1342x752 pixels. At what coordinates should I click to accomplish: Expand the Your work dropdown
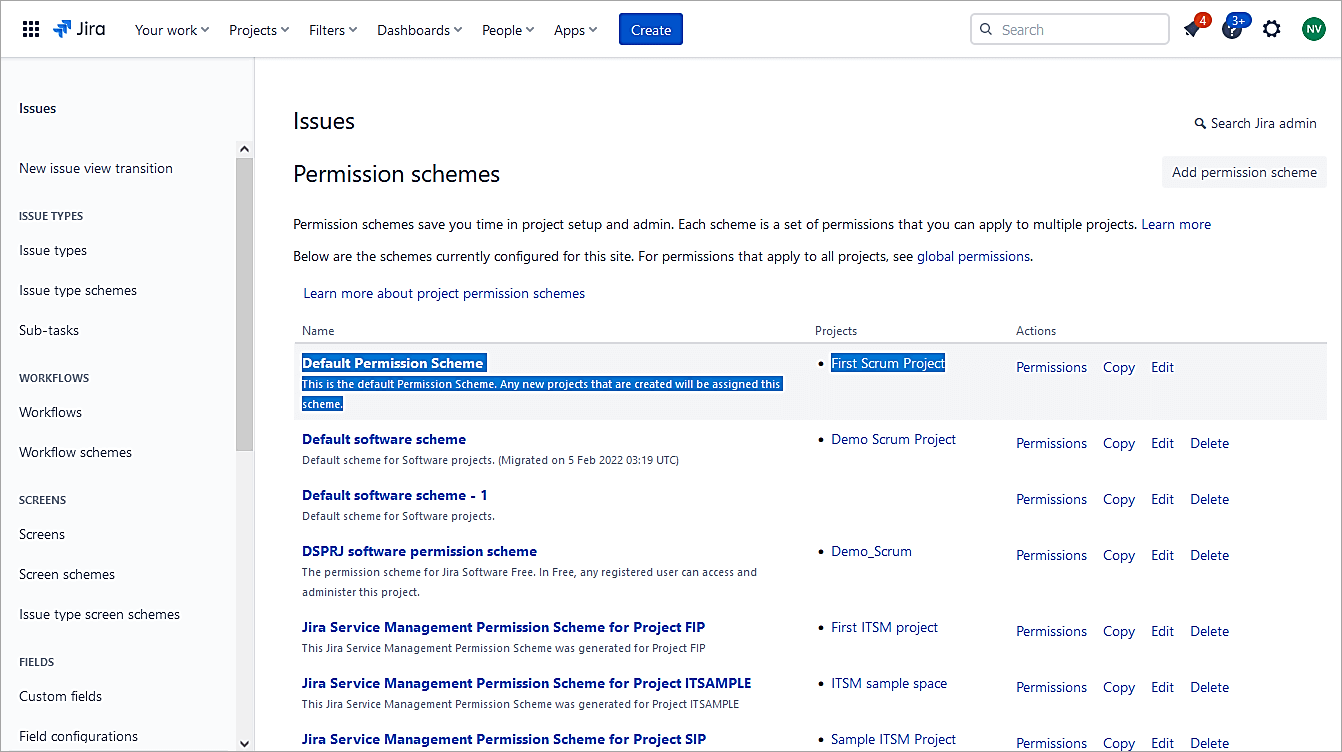pyautogui.click(x=172, y=30)
